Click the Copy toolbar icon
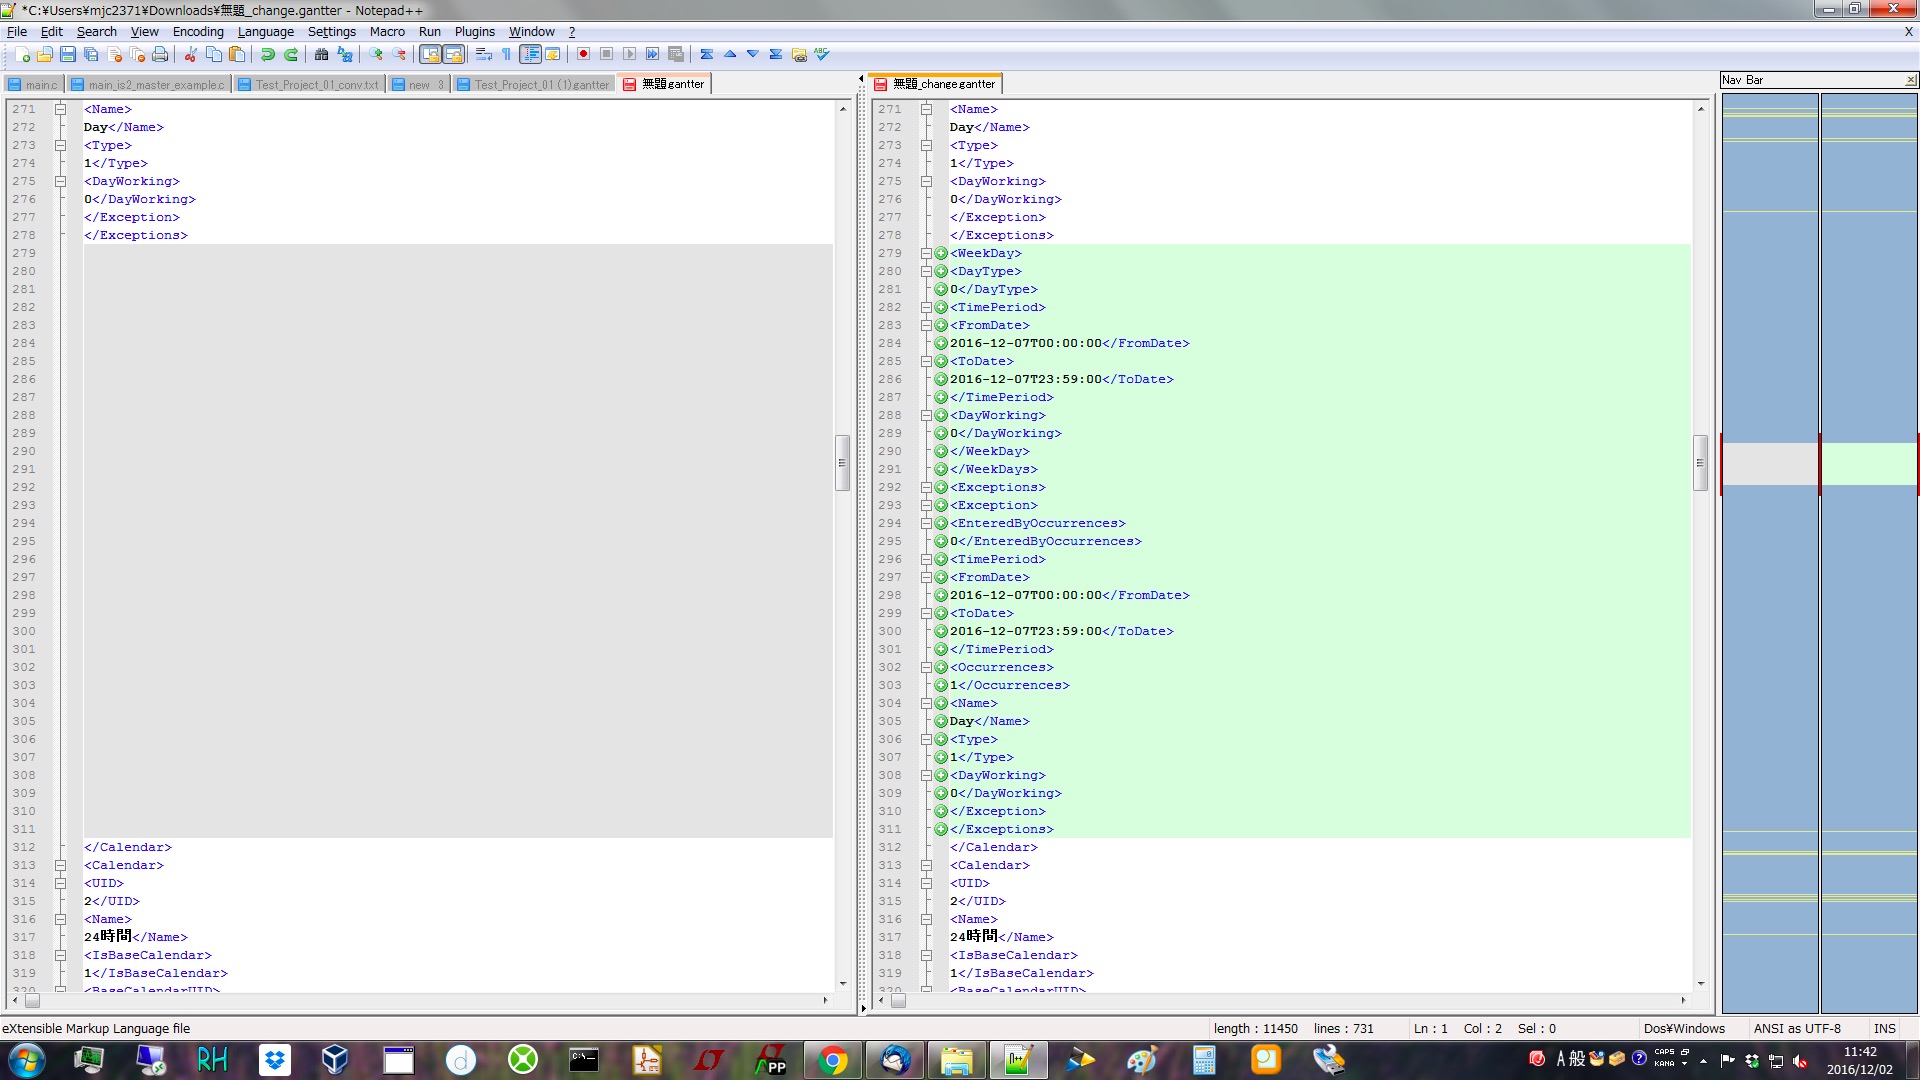Viewport: 1920px width, 1080px height. (213, 54)
